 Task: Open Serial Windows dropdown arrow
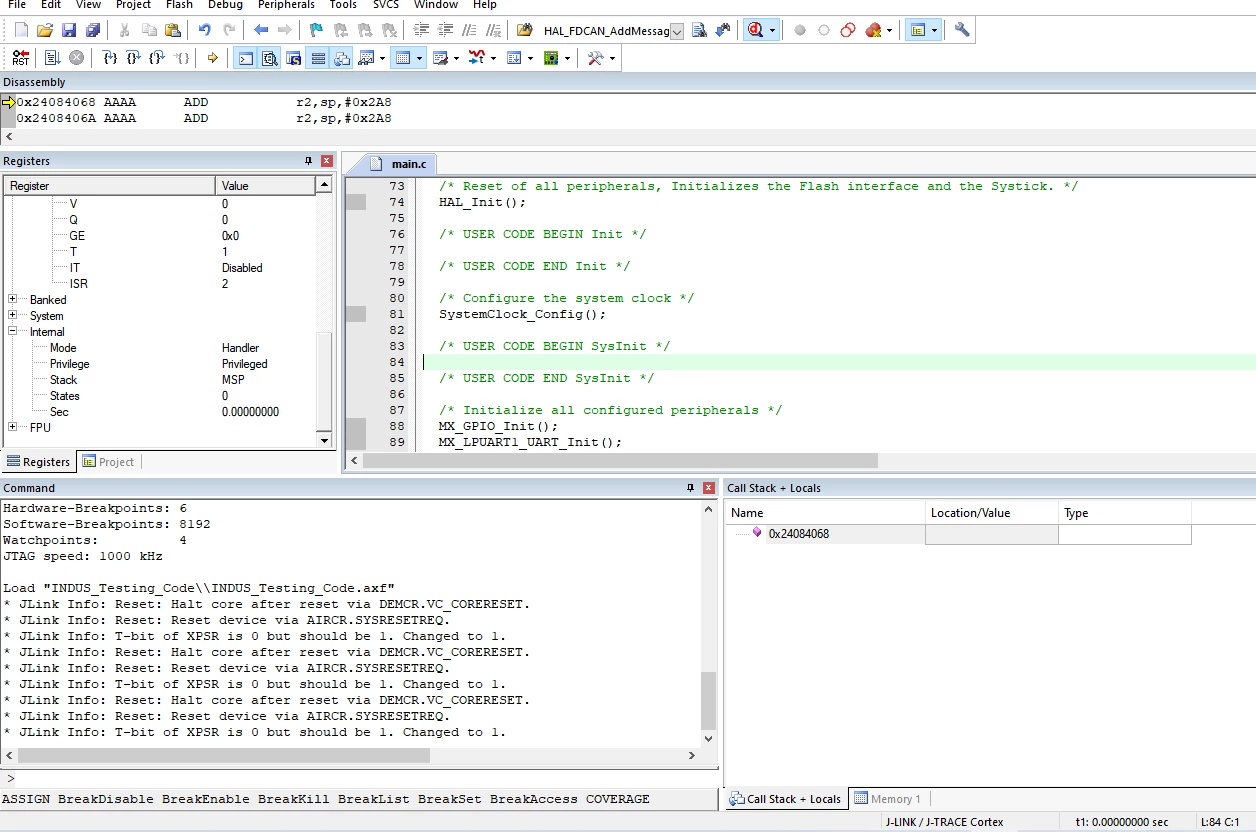point(456,58)
